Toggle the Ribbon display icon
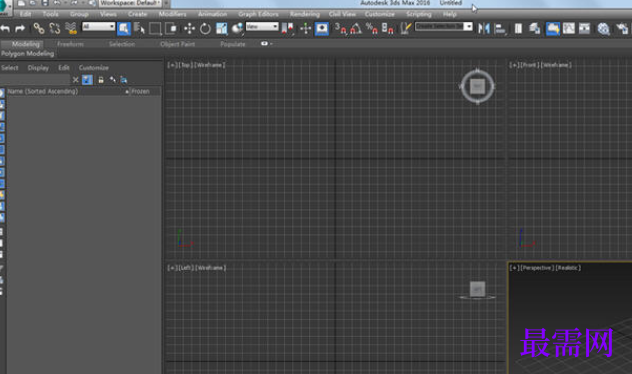This screenshot has height=374, width=632. (553, 29)
